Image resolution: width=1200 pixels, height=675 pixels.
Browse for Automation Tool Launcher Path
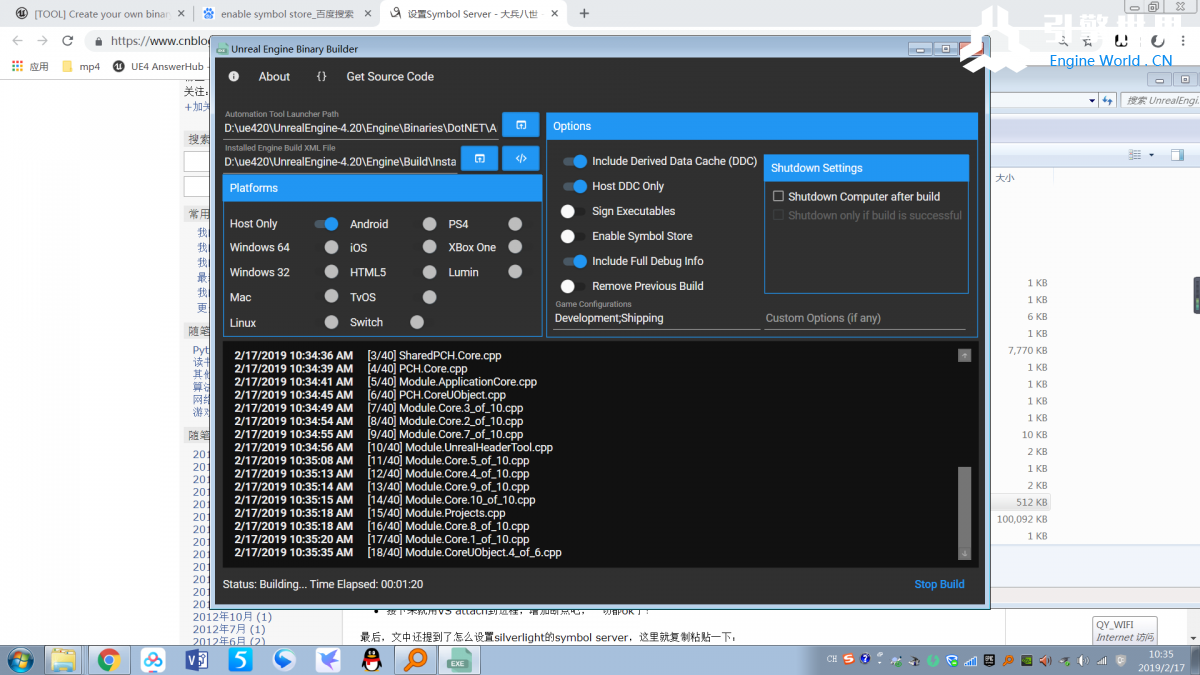pyautogui.click(x=521, y=124)
